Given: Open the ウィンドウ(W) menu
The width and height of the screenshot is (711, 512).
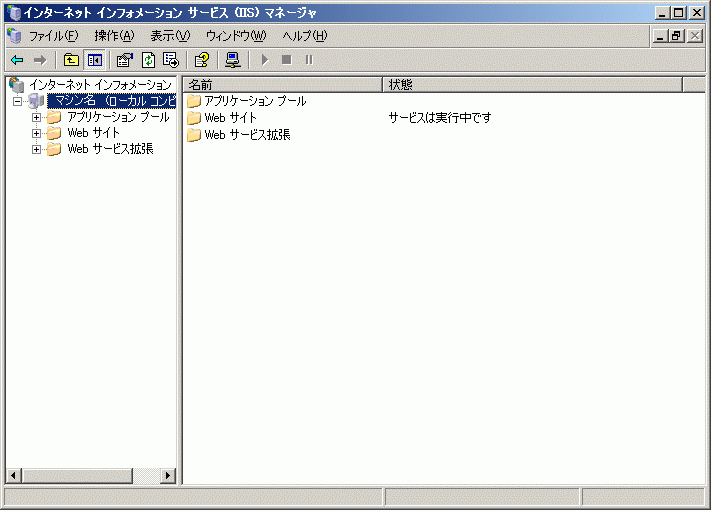Looking at the screenshot, I should coord(236,36).
